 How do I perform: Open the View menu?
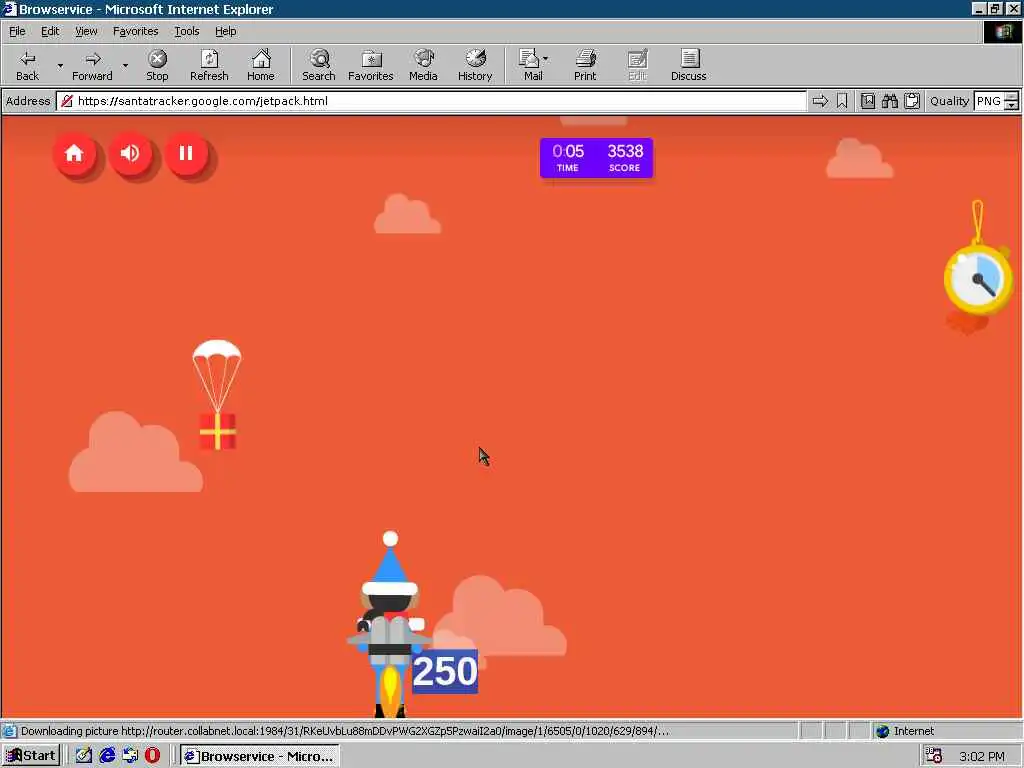86,31
